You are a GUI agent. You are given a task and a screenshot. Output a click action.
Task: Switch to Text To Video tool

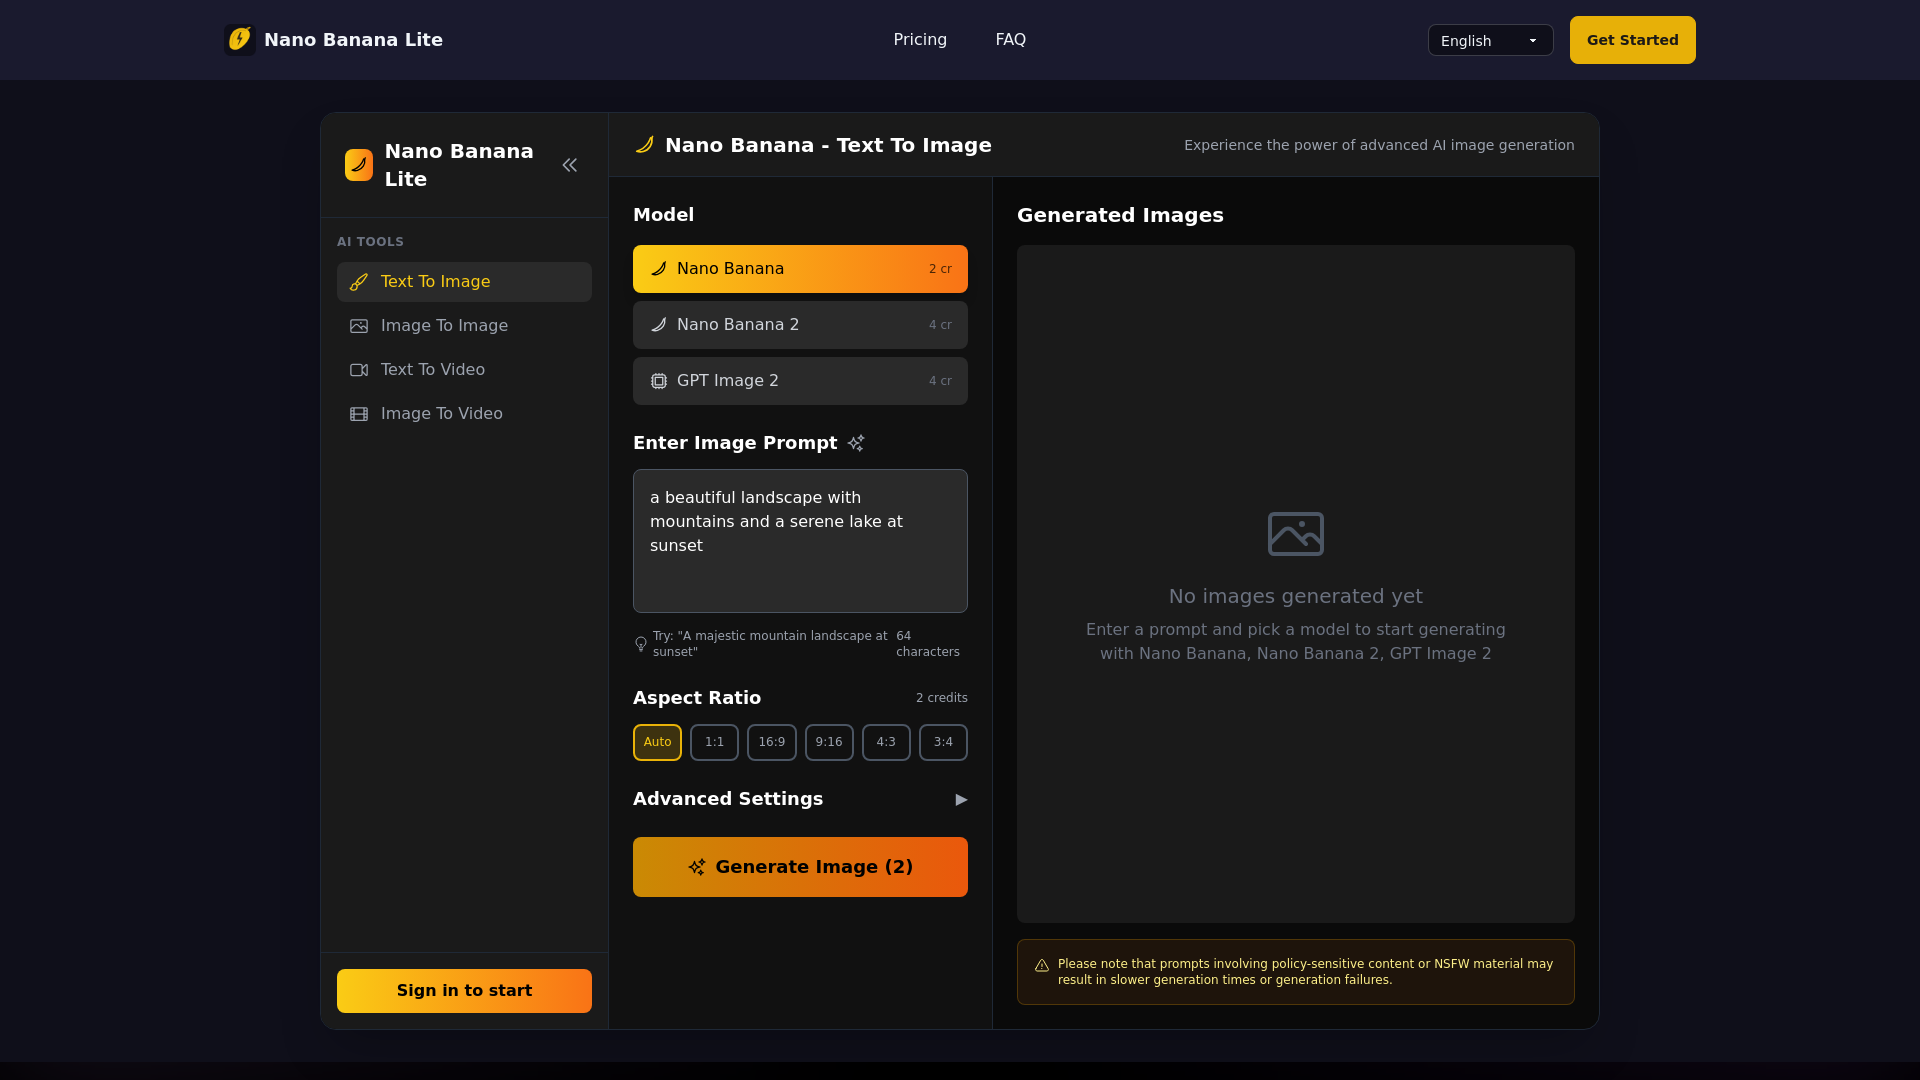(x=464, y=370)
